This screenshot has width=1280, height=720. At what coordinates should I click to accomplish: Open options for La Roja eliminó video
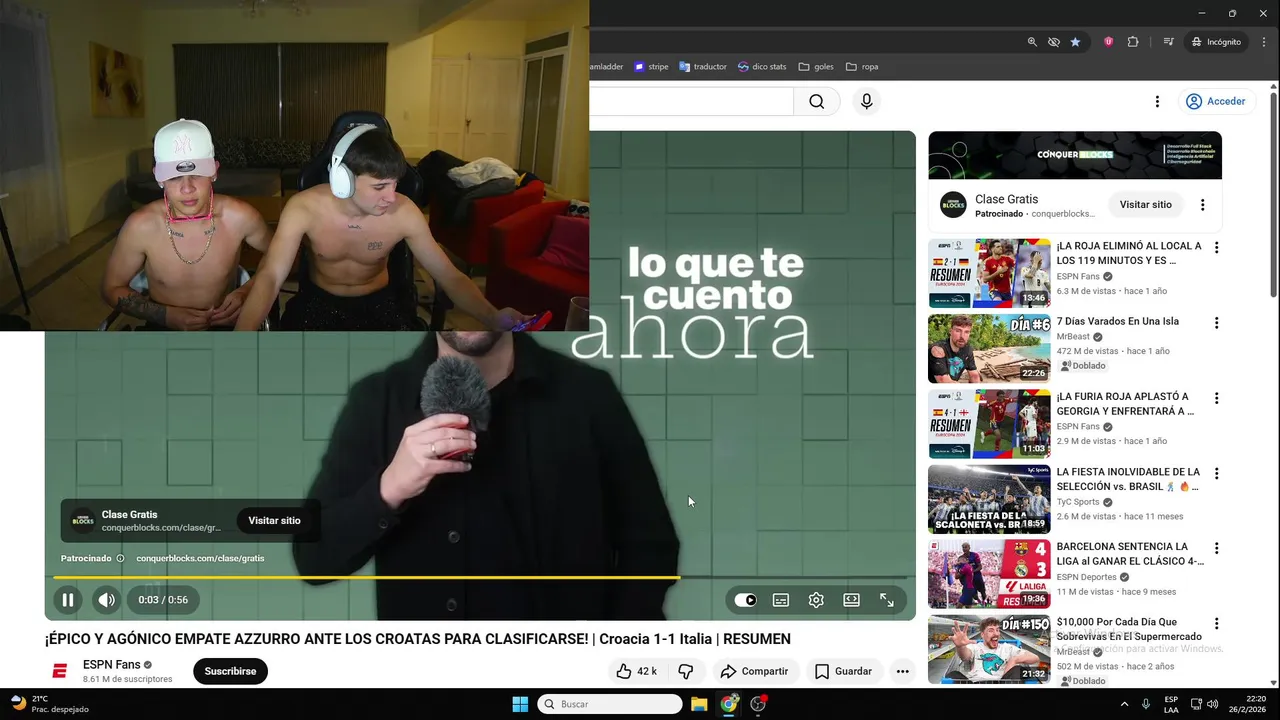pyautogui.click(x=1216, y=247)
